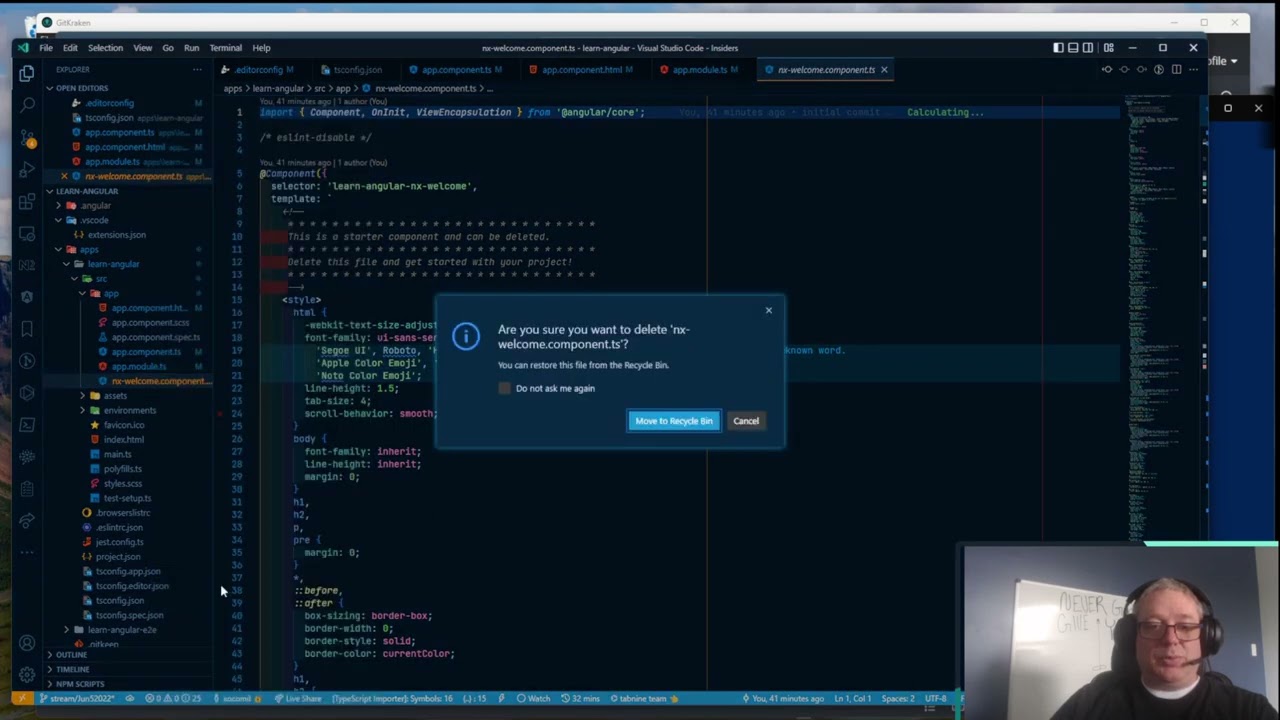Screen dimensions: 1280x720
Task: Open Explorer's Views and More Actions ellipsis
Action: [197, 70]
